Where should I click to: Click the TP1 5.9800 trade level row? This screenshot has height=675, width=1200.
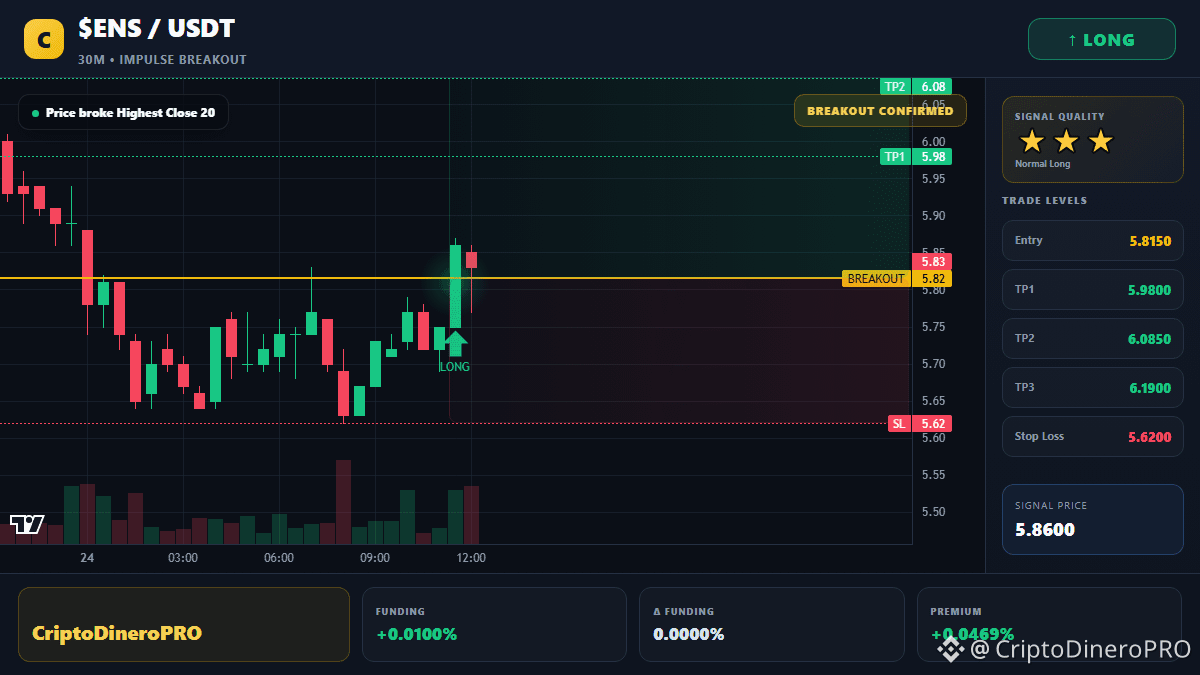point(1092,290)
